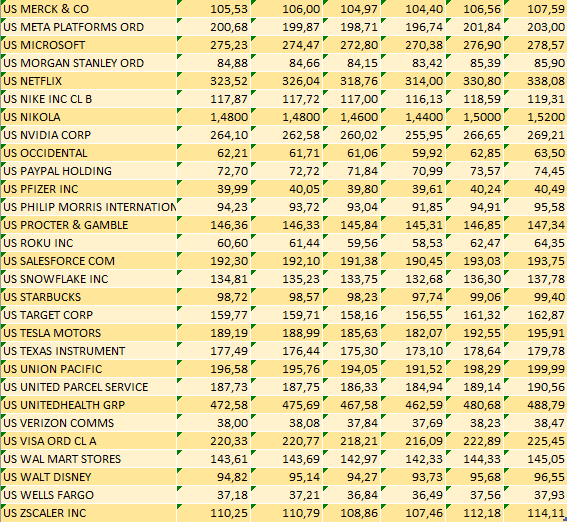Select the US TESLA MOTORS cell
Image resolution: width=567 pixels, height=522 pixels.
pos(89,333)
